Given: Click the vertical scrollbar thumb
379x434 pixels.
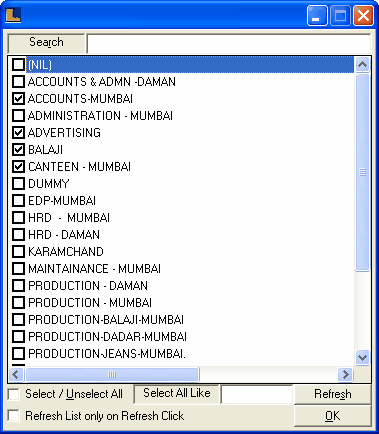Looking at the screenshot, I should click(362, 172).
